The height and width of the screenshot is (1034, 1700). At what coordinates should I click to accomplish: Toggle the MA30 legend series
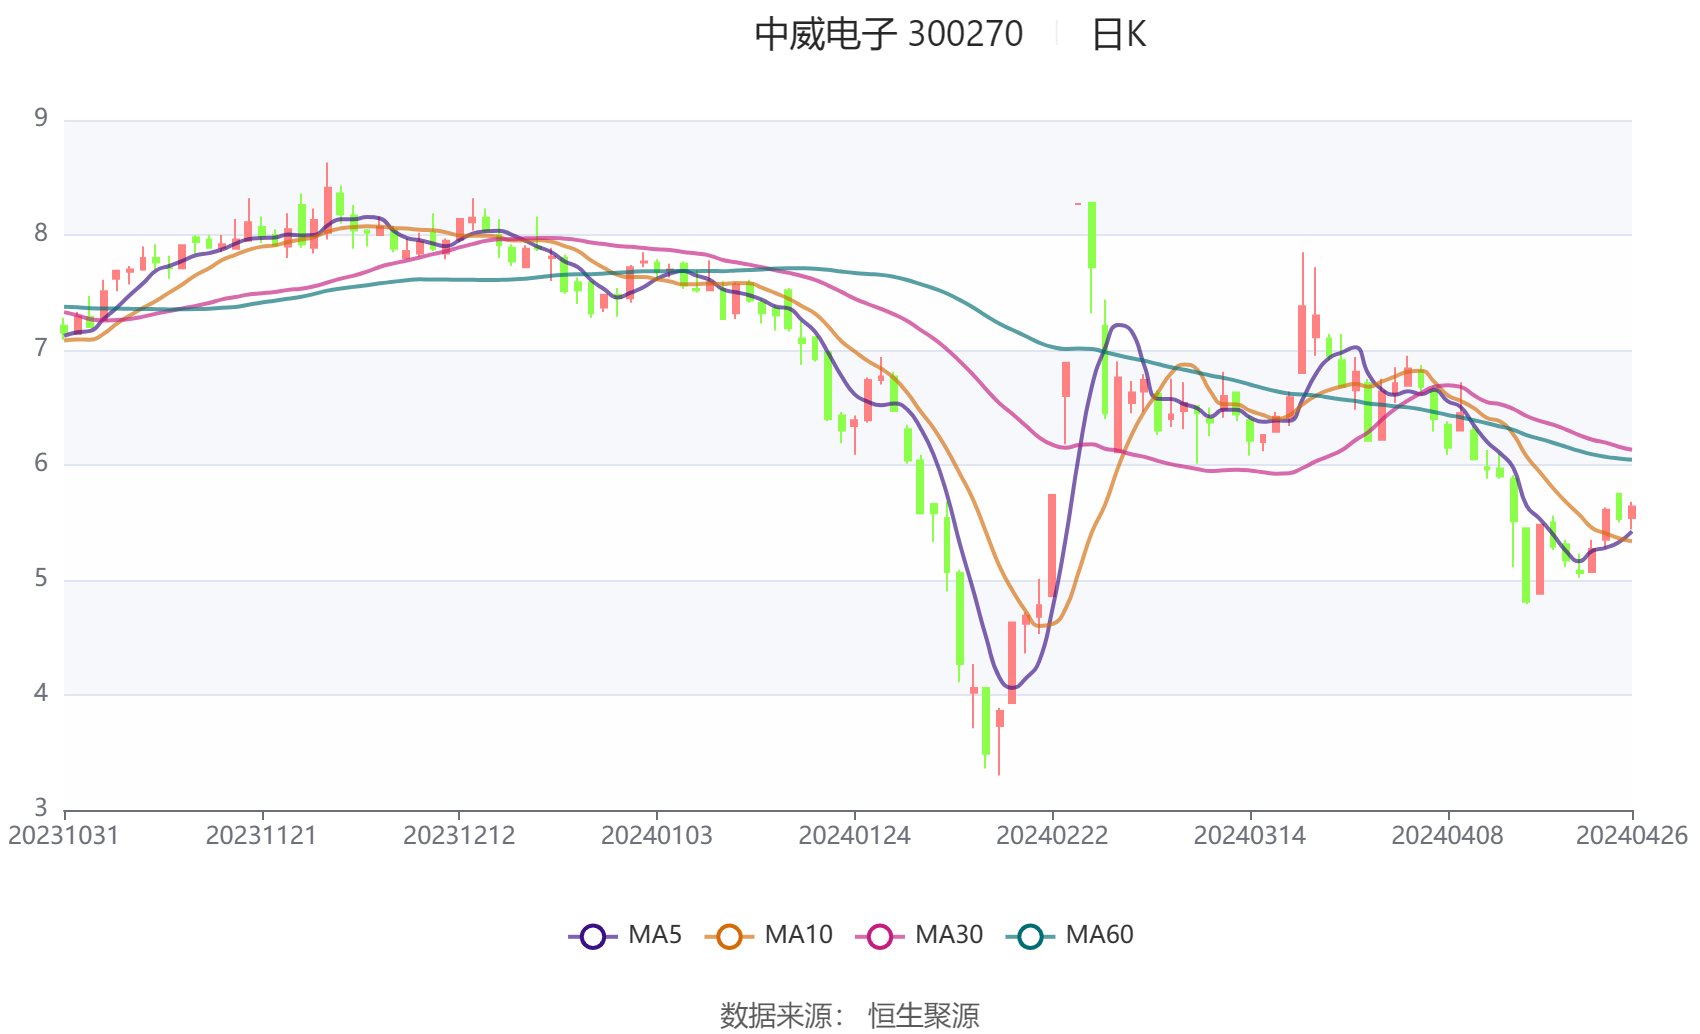[x=919, y=936]
